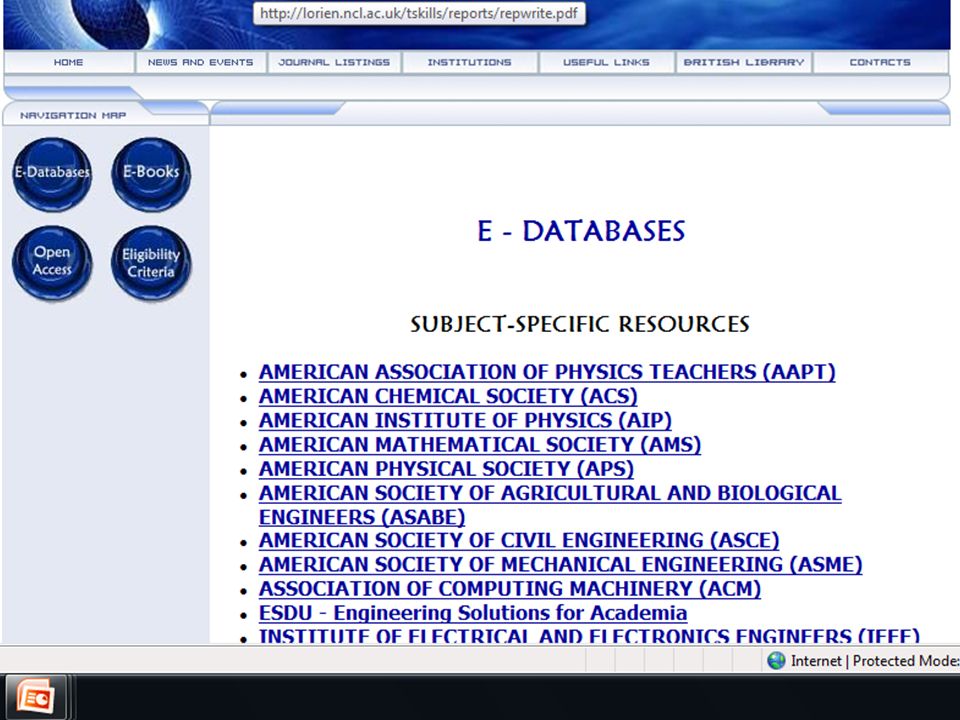The height and width of the screenshot is (720, 960).
Task: Open Institute of Electrical and Electronics Engineers link
Action: [589, 635]
